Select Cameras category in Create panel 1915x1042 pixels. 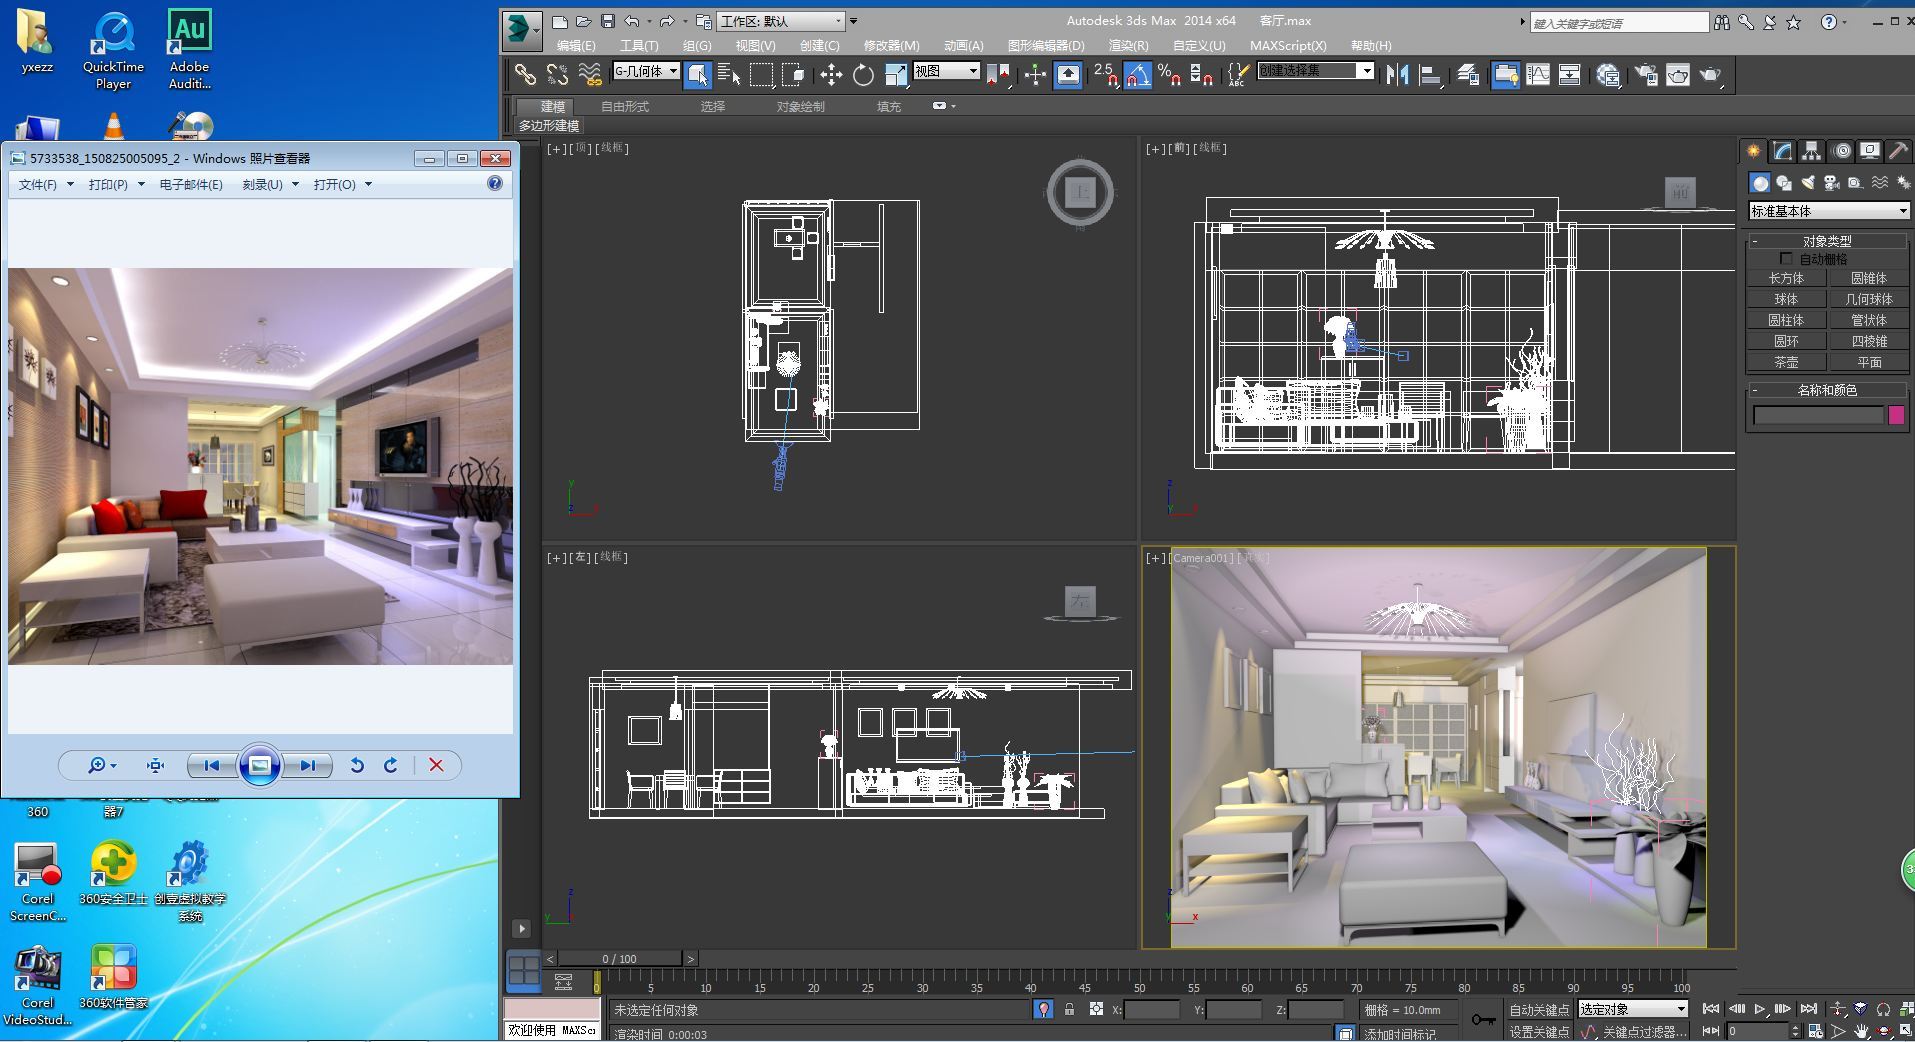coord(1832,182)
